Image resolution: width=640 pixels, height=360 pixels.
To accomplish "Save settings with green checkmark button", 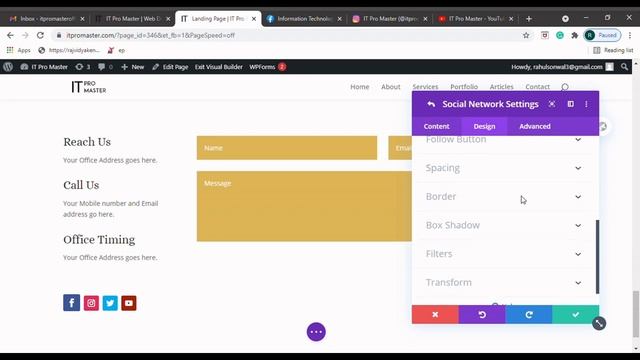I will coord(576,314).
